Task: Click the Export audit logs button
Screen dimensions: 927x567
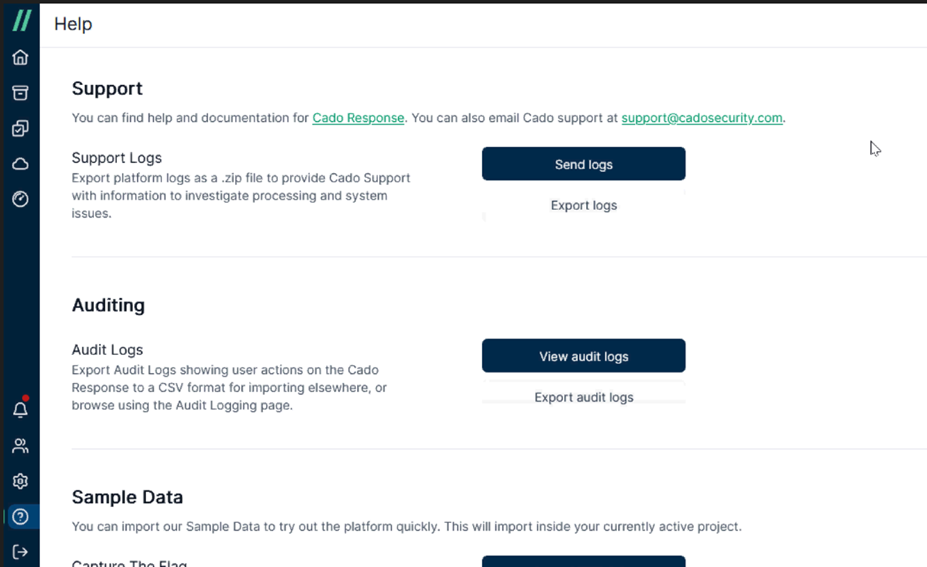Action: pyautogui.click(x=584, y=397)
